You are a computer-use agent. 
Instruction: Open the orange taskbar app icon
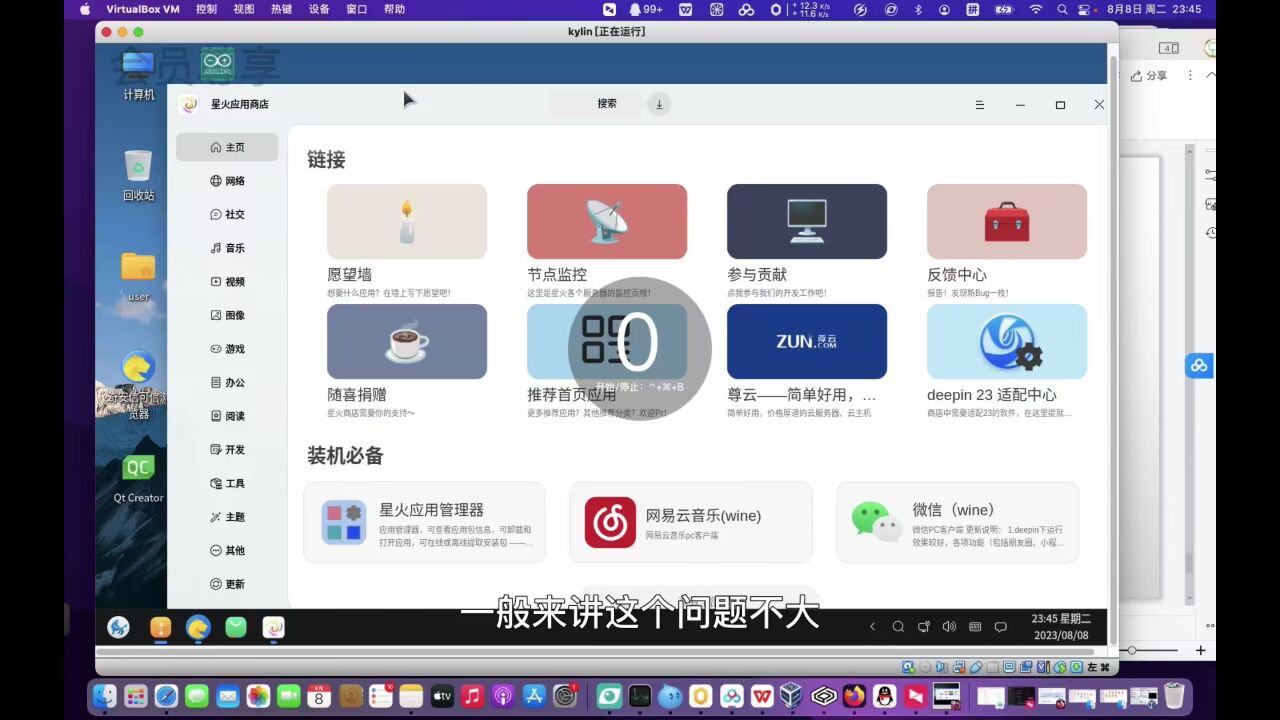[160, 627]
